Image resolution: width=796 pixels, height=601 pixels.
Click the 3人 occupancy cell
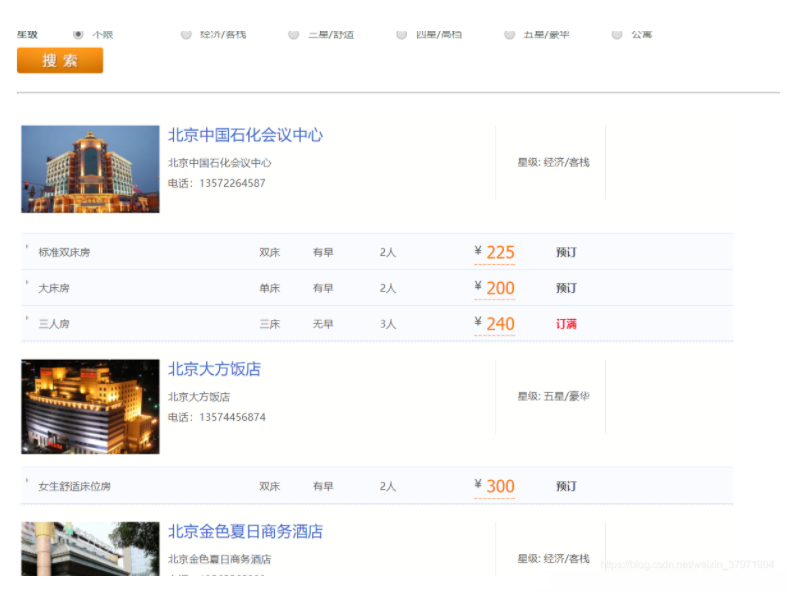[x=388, y=324]
